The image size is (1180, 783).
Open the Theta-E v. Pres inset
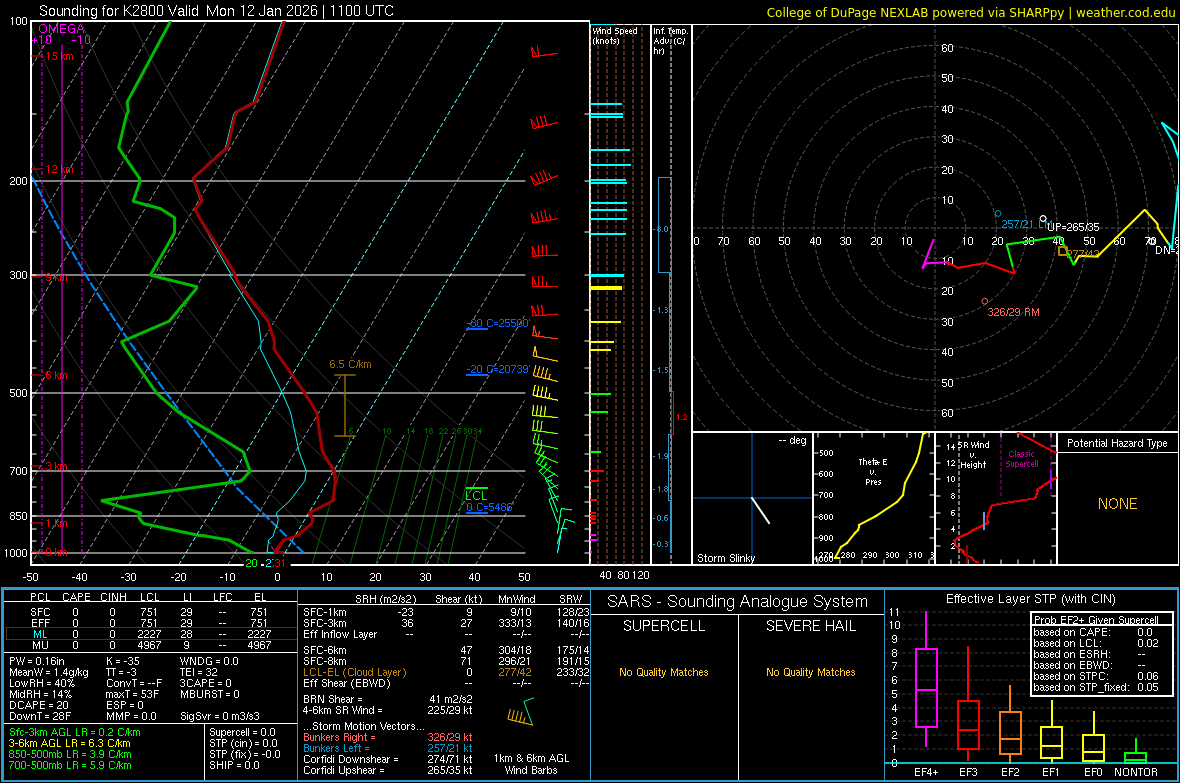click(x=873, y=498)
